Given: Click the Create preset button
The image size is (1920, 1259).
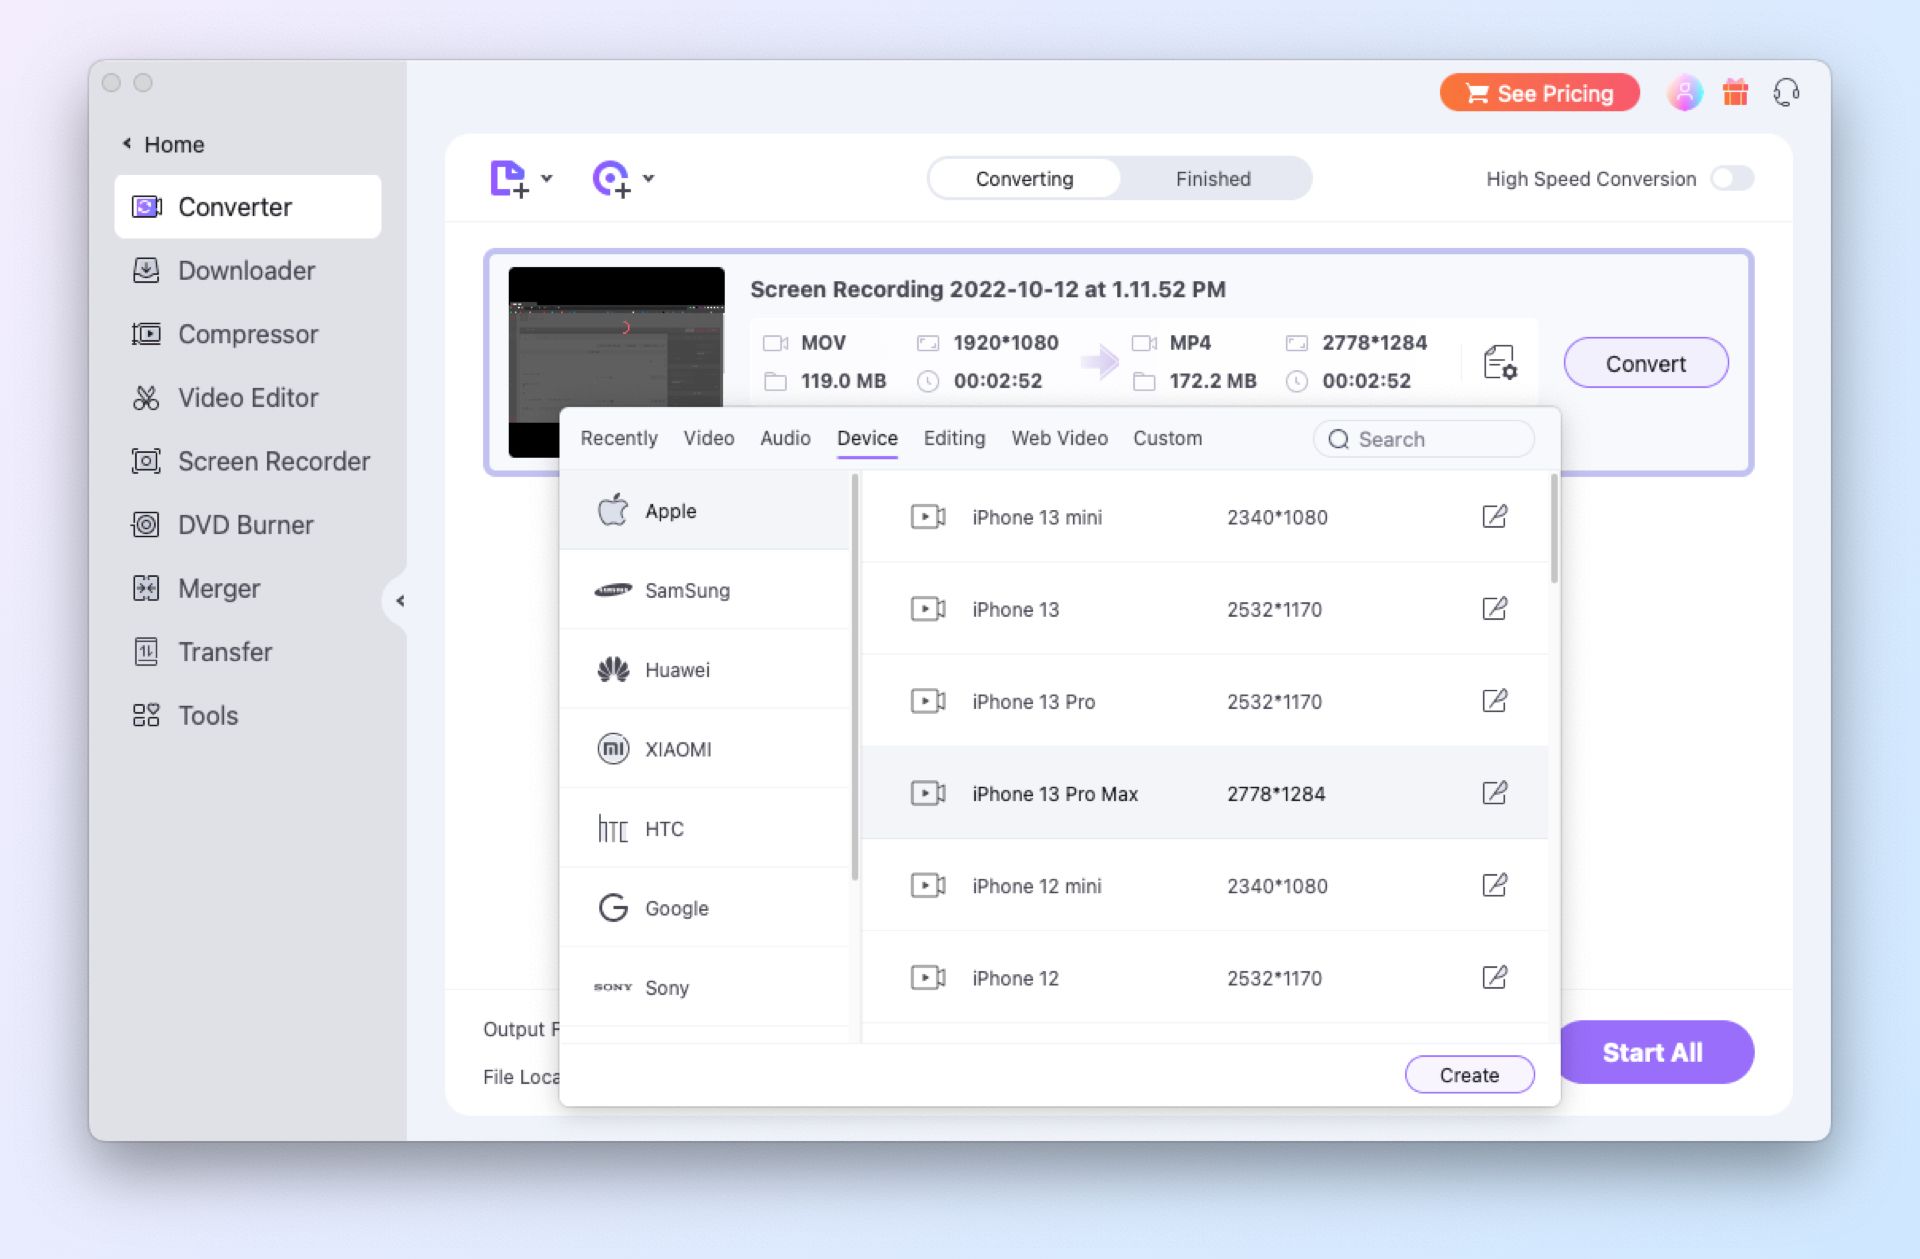Looking at the screenshot, I should click(1468, 1074).
